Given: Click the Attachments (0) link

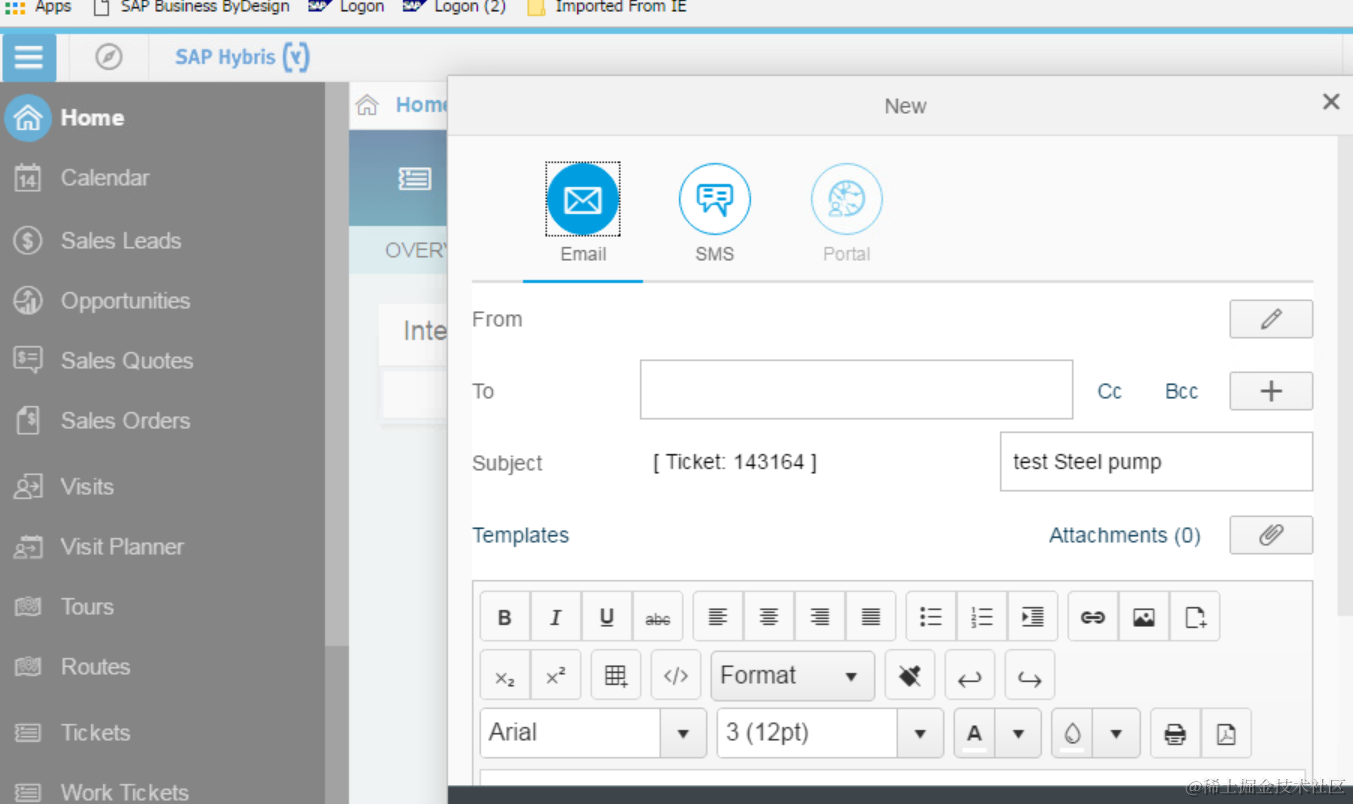Looking at the screenshot, I should 1125,535.
